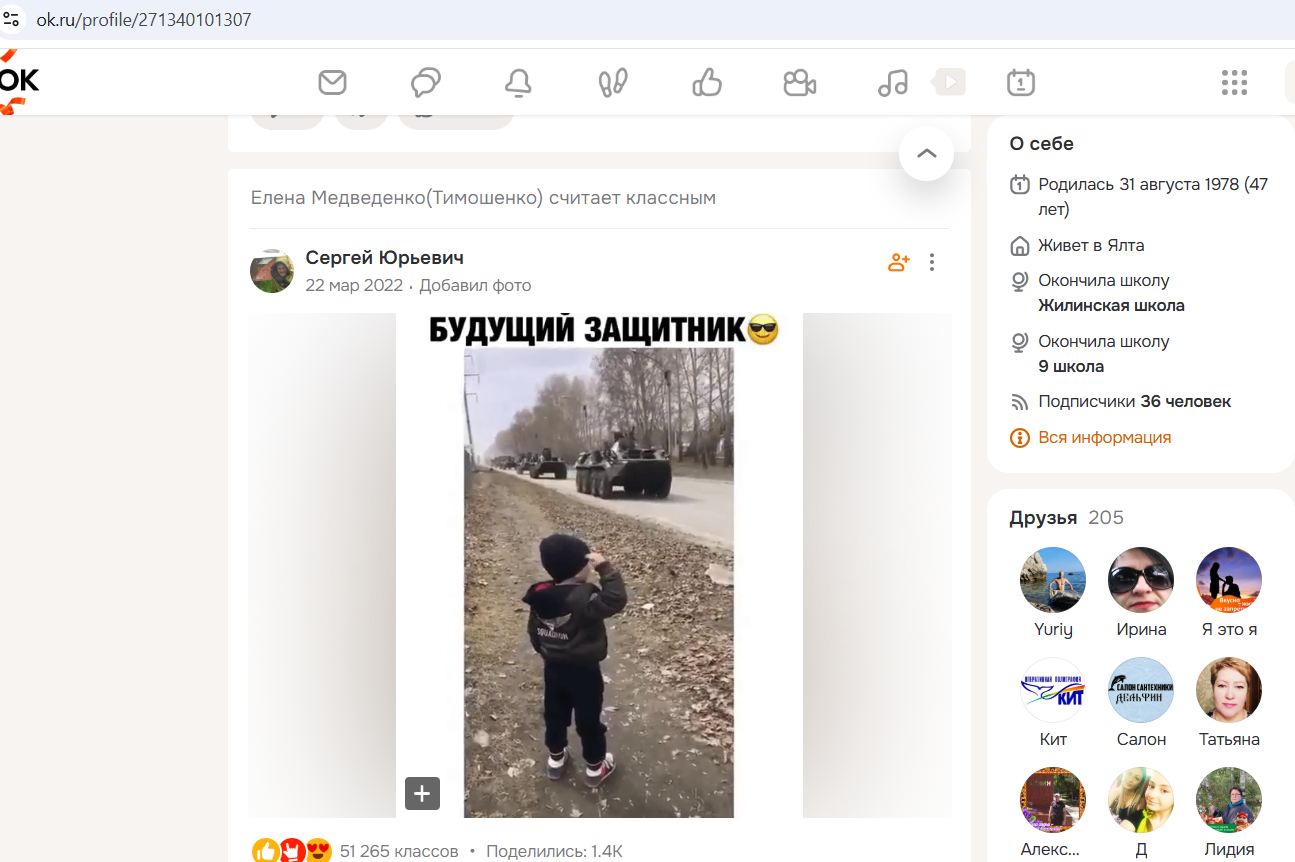
Task: Click the scroll-to-top chevron button
Action: pos(926,153)
